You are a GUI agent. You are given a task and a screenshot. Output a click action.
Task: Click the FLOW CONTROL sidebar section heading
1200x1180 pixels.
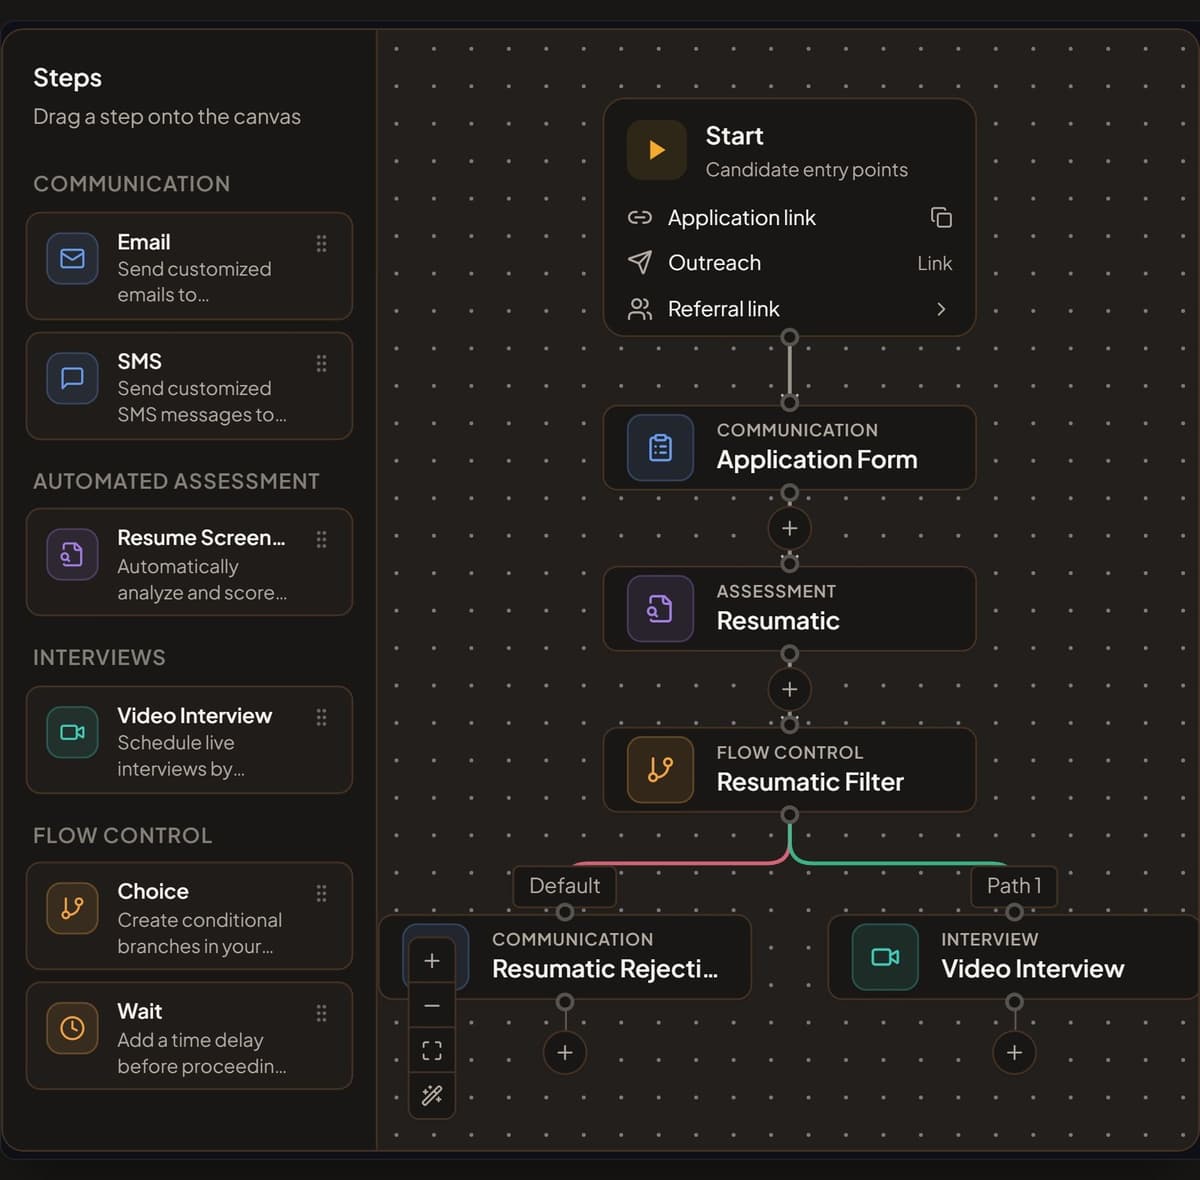coord(122,835)
